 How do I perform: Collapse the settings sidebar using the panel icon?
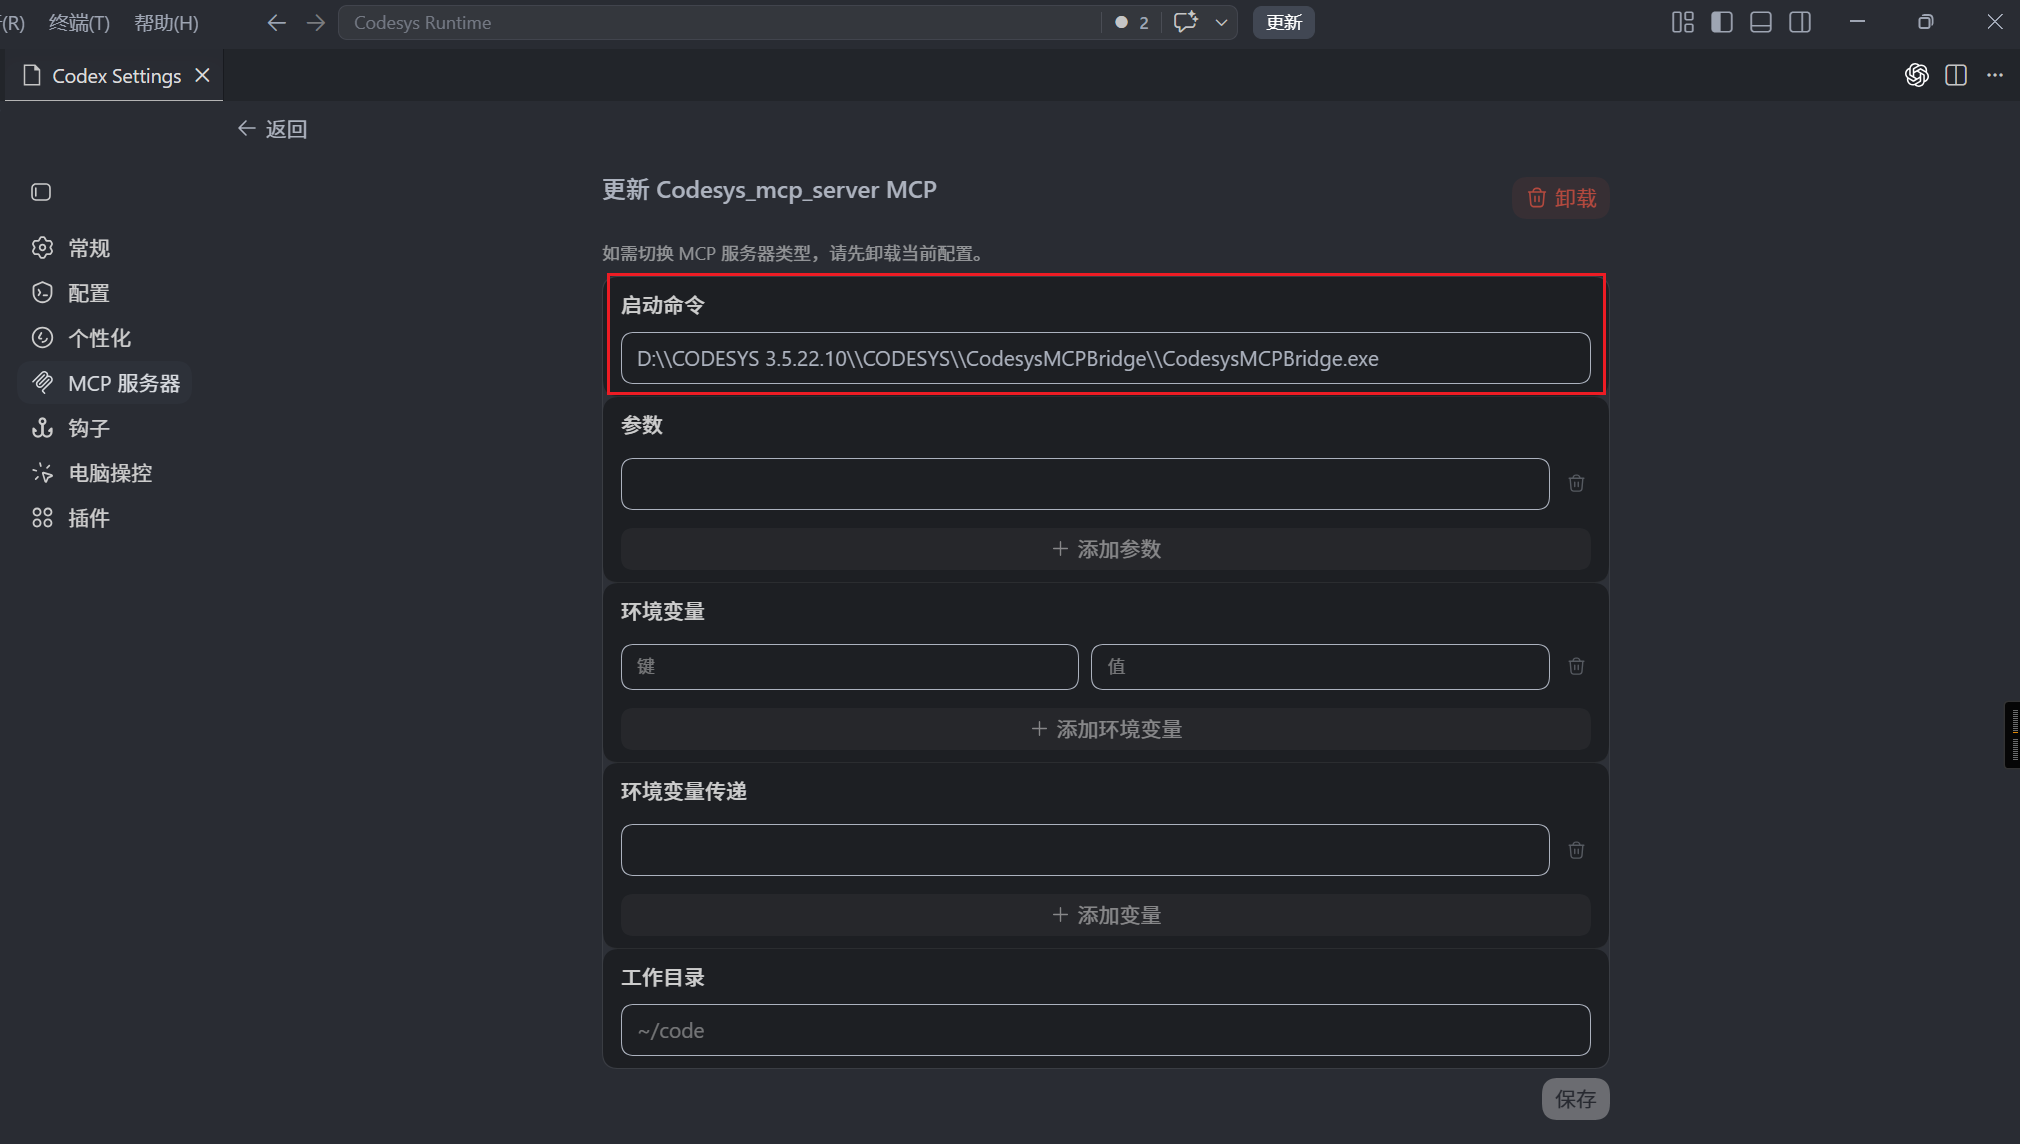click(41, 192)
